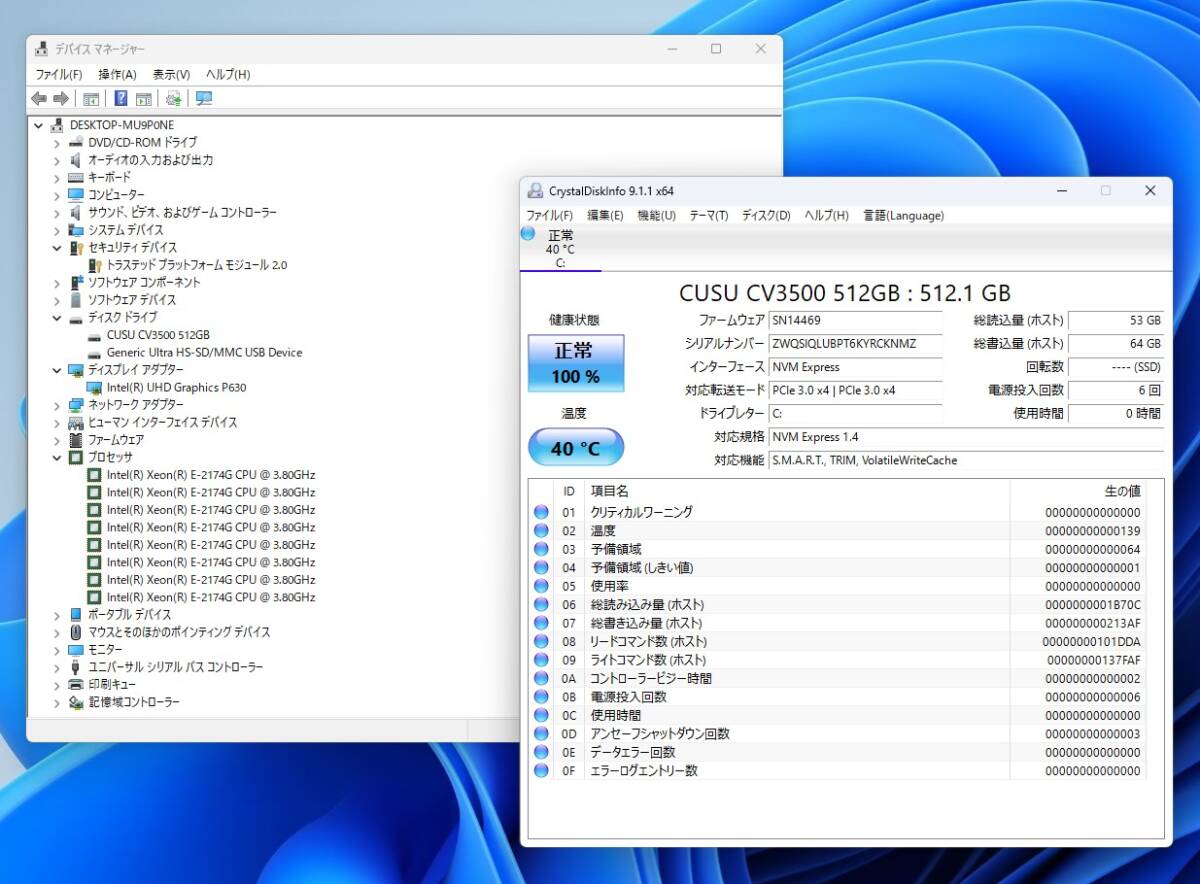
Task: Open 機能(U) menu in CrystalDiskInfo
Action: (657, 215)
